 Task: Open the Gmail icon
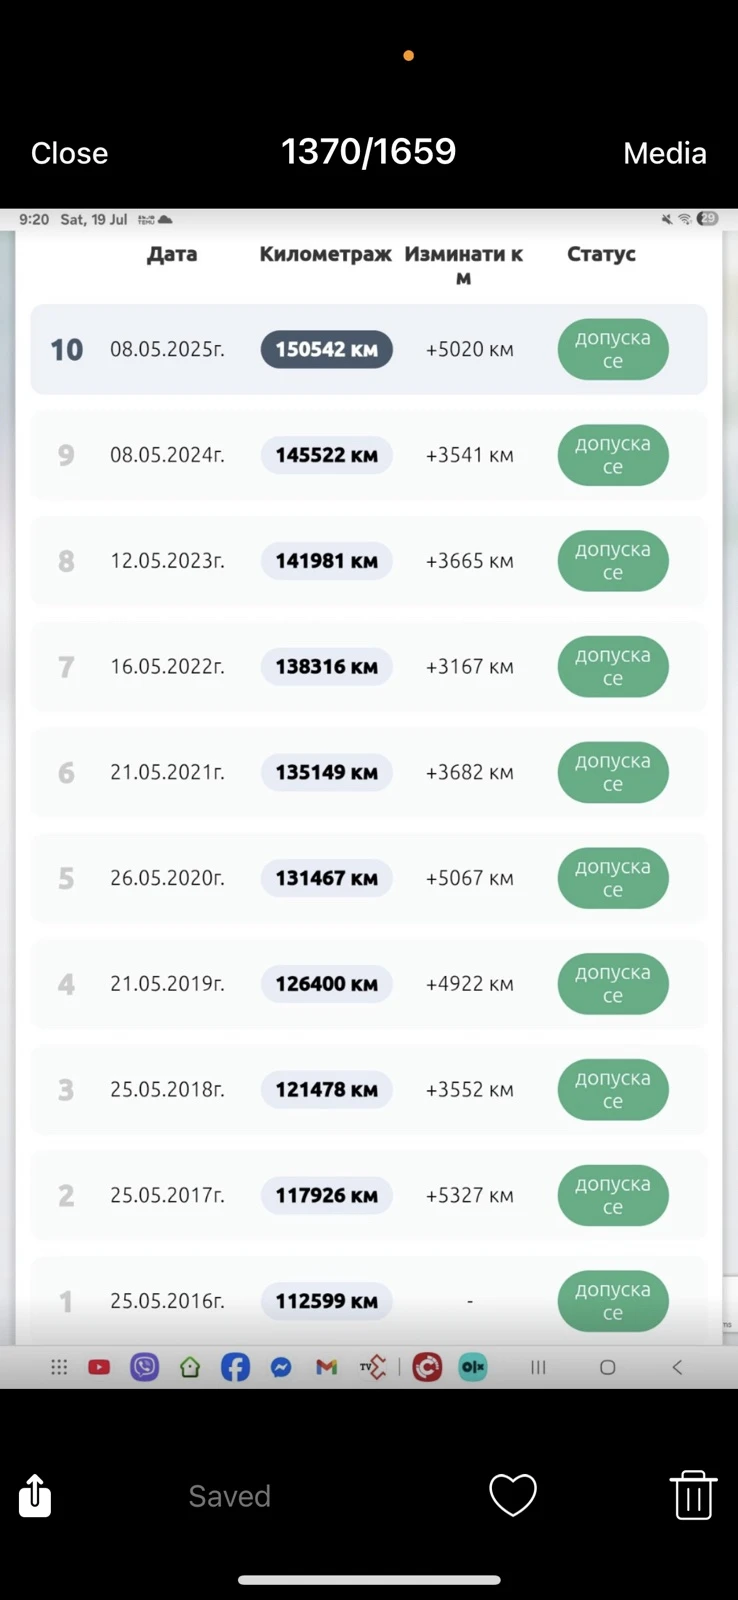tap(326, 1367)
